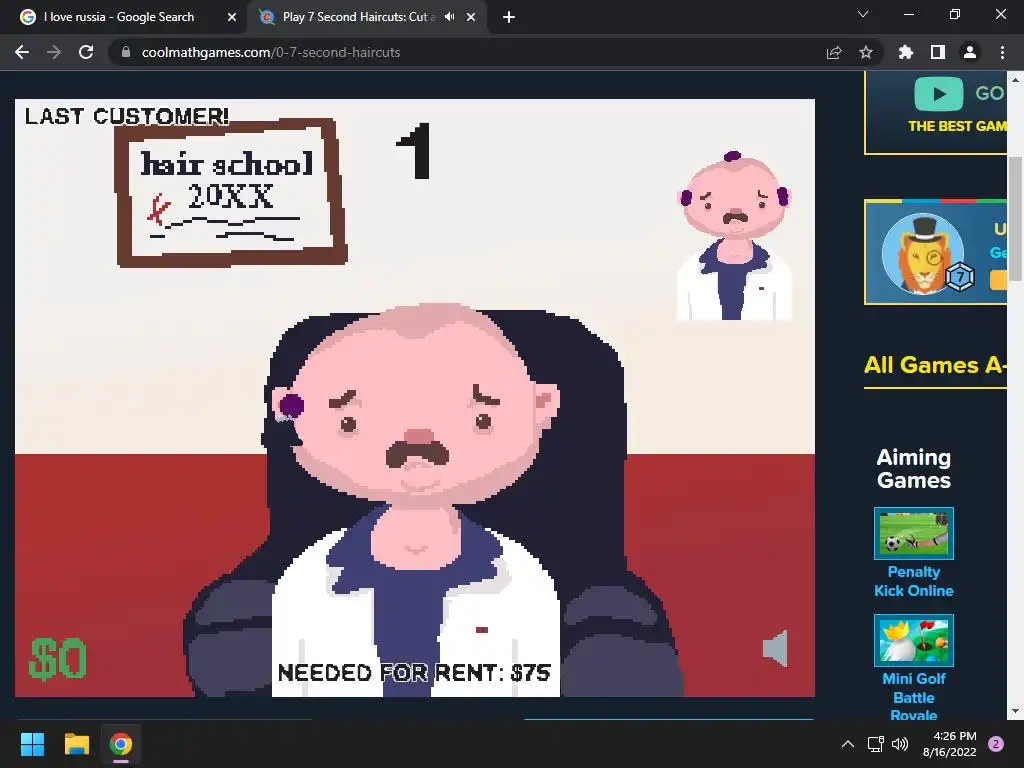Click the $0 money counter

[57, 658]
